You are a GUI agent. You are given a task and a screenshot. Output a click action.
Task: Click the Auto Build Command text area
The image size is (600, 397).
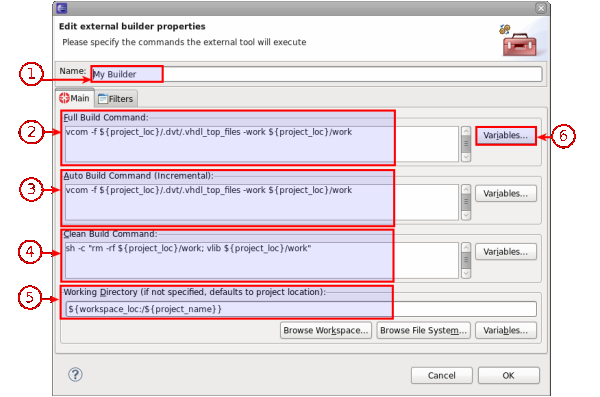(262, 202)
